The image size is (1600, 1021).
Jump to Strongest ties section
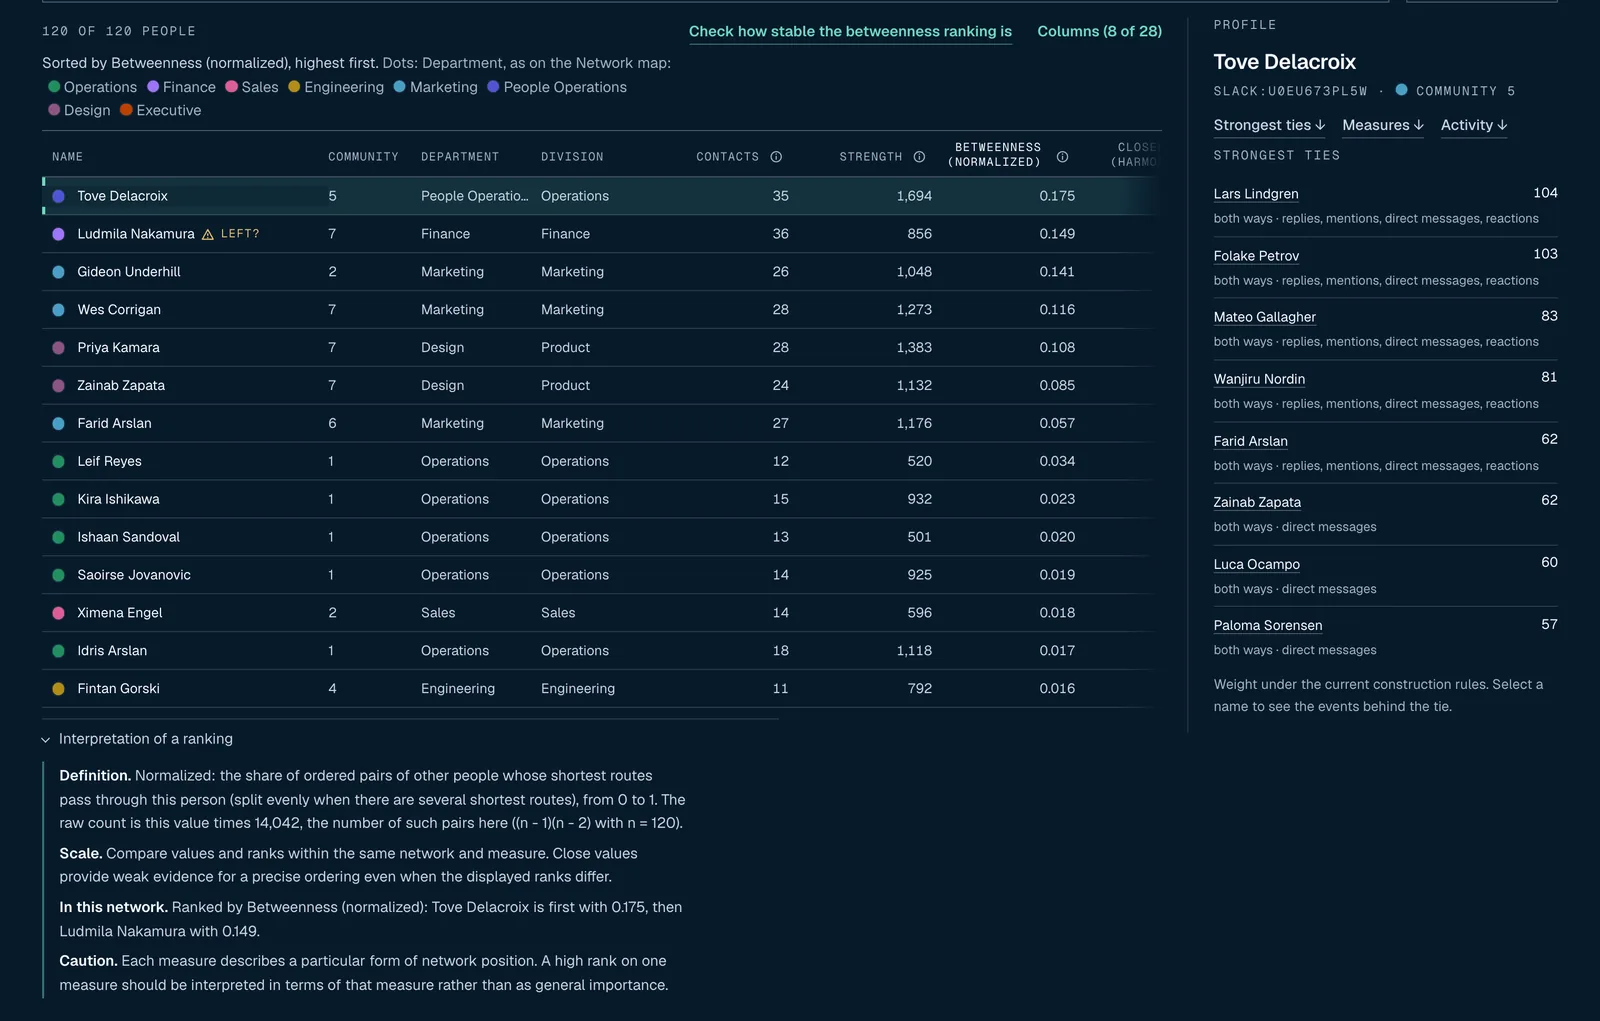[x=1269, y=125]
